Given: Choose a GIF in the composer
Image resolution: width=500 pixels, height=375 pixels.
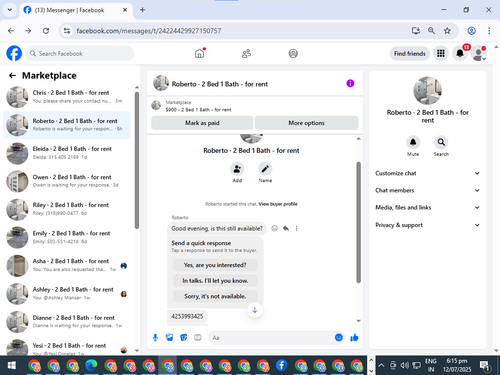Looking at the screenshot, I should point(198,338).
